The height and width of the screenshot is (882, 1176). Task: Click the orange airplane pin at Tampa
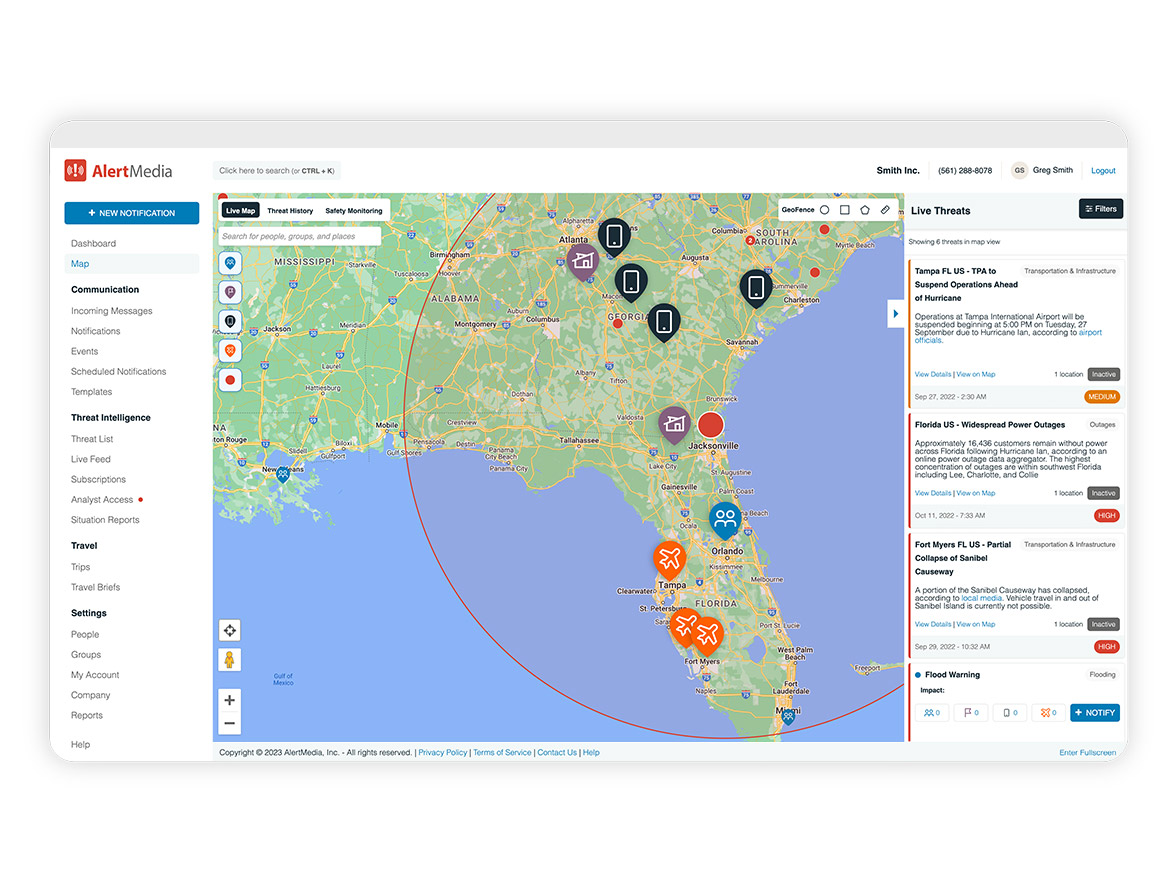pos(669,558)
